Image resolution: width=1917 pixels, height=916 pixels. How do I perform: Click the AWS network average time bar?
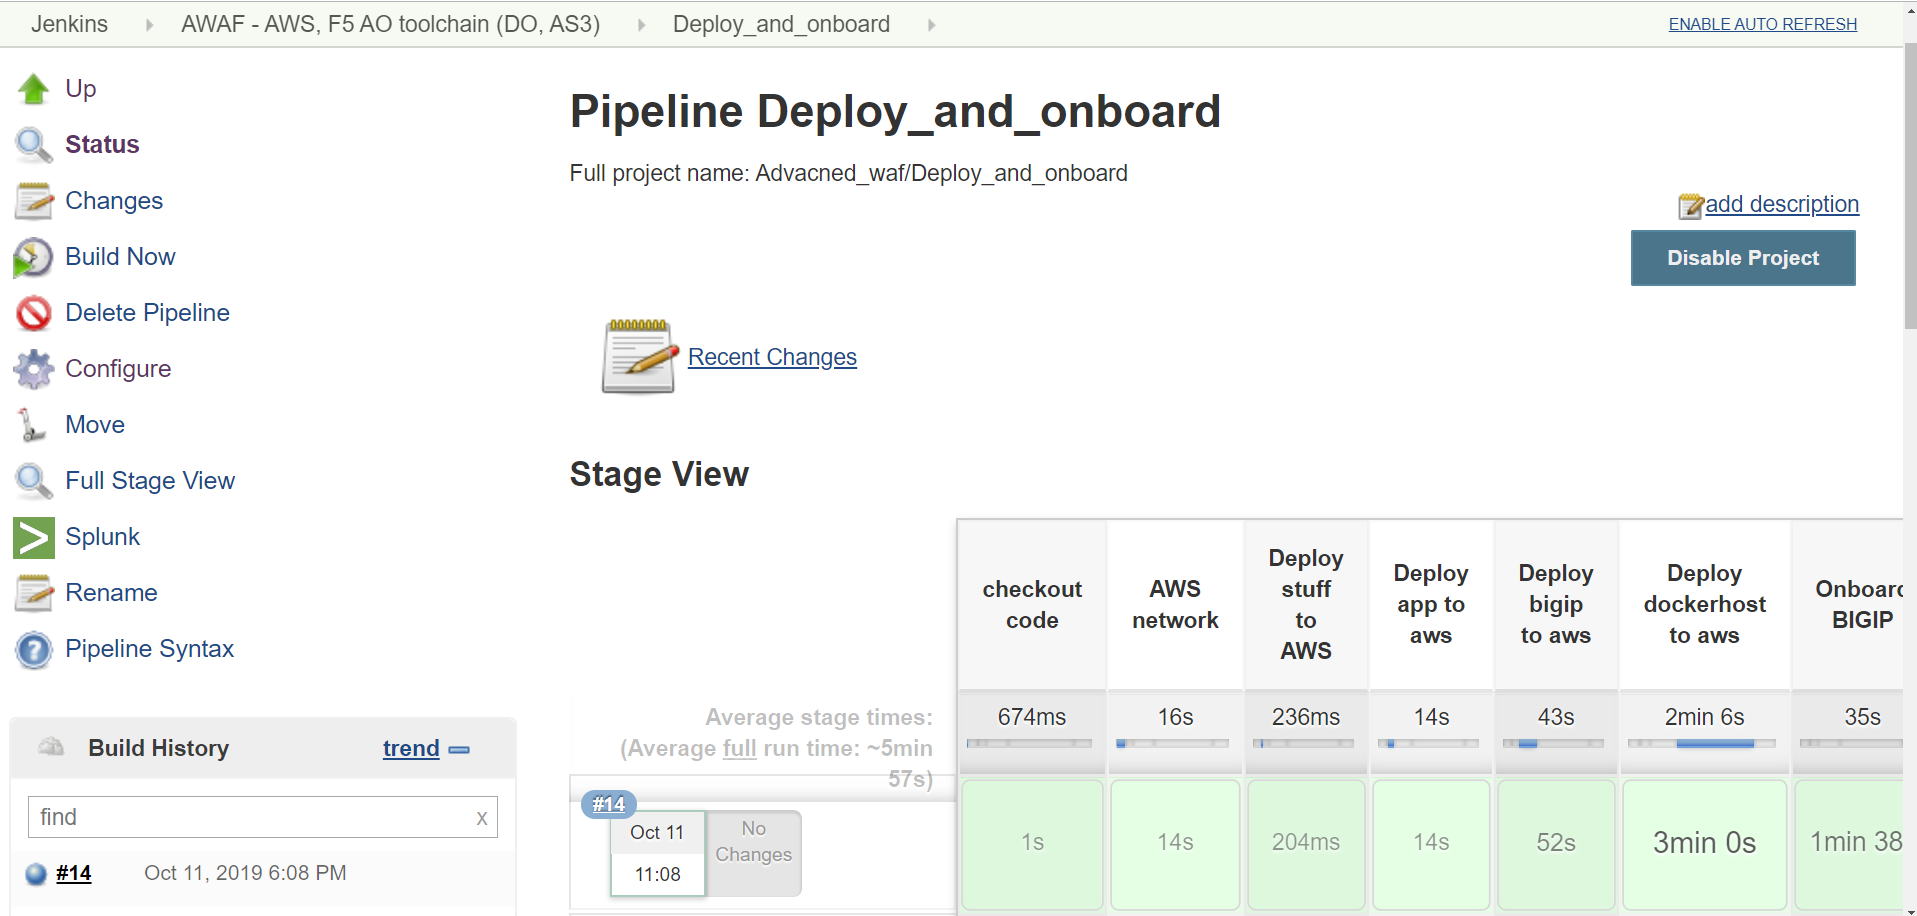pos(1173,743)
